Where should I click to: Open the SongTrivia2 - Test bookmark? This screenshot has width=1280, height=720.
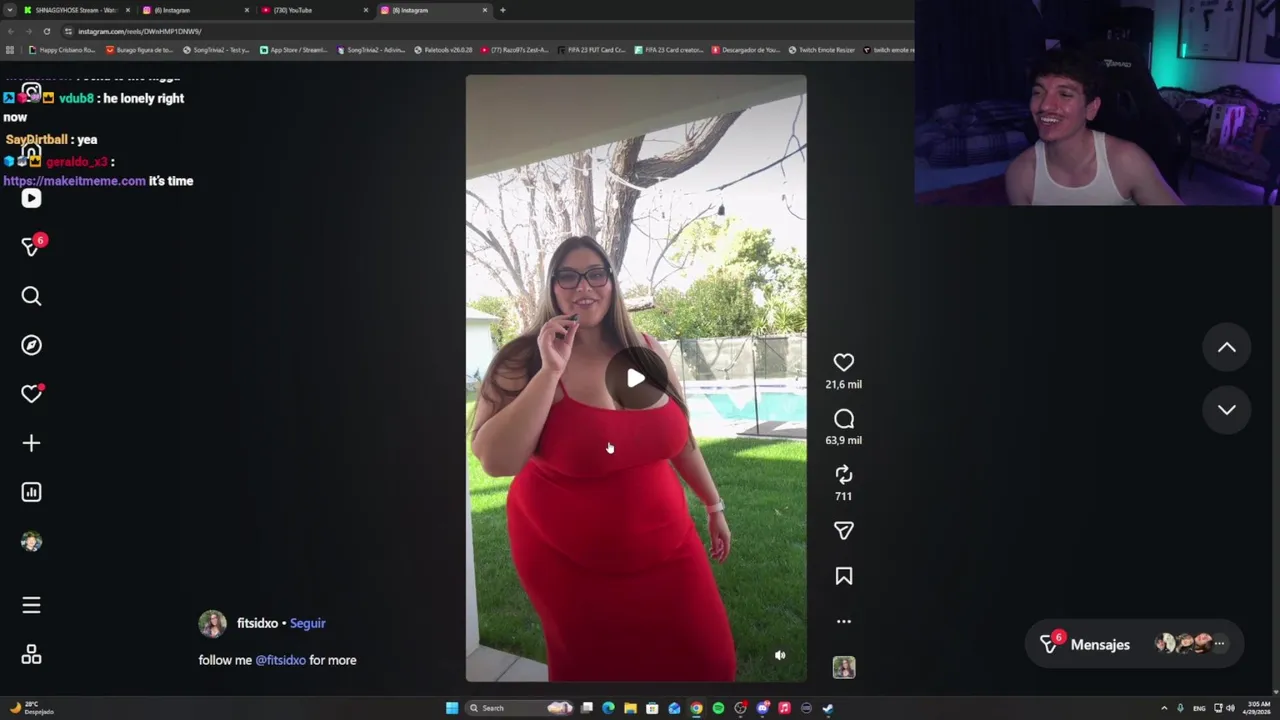tap(216, 50)
